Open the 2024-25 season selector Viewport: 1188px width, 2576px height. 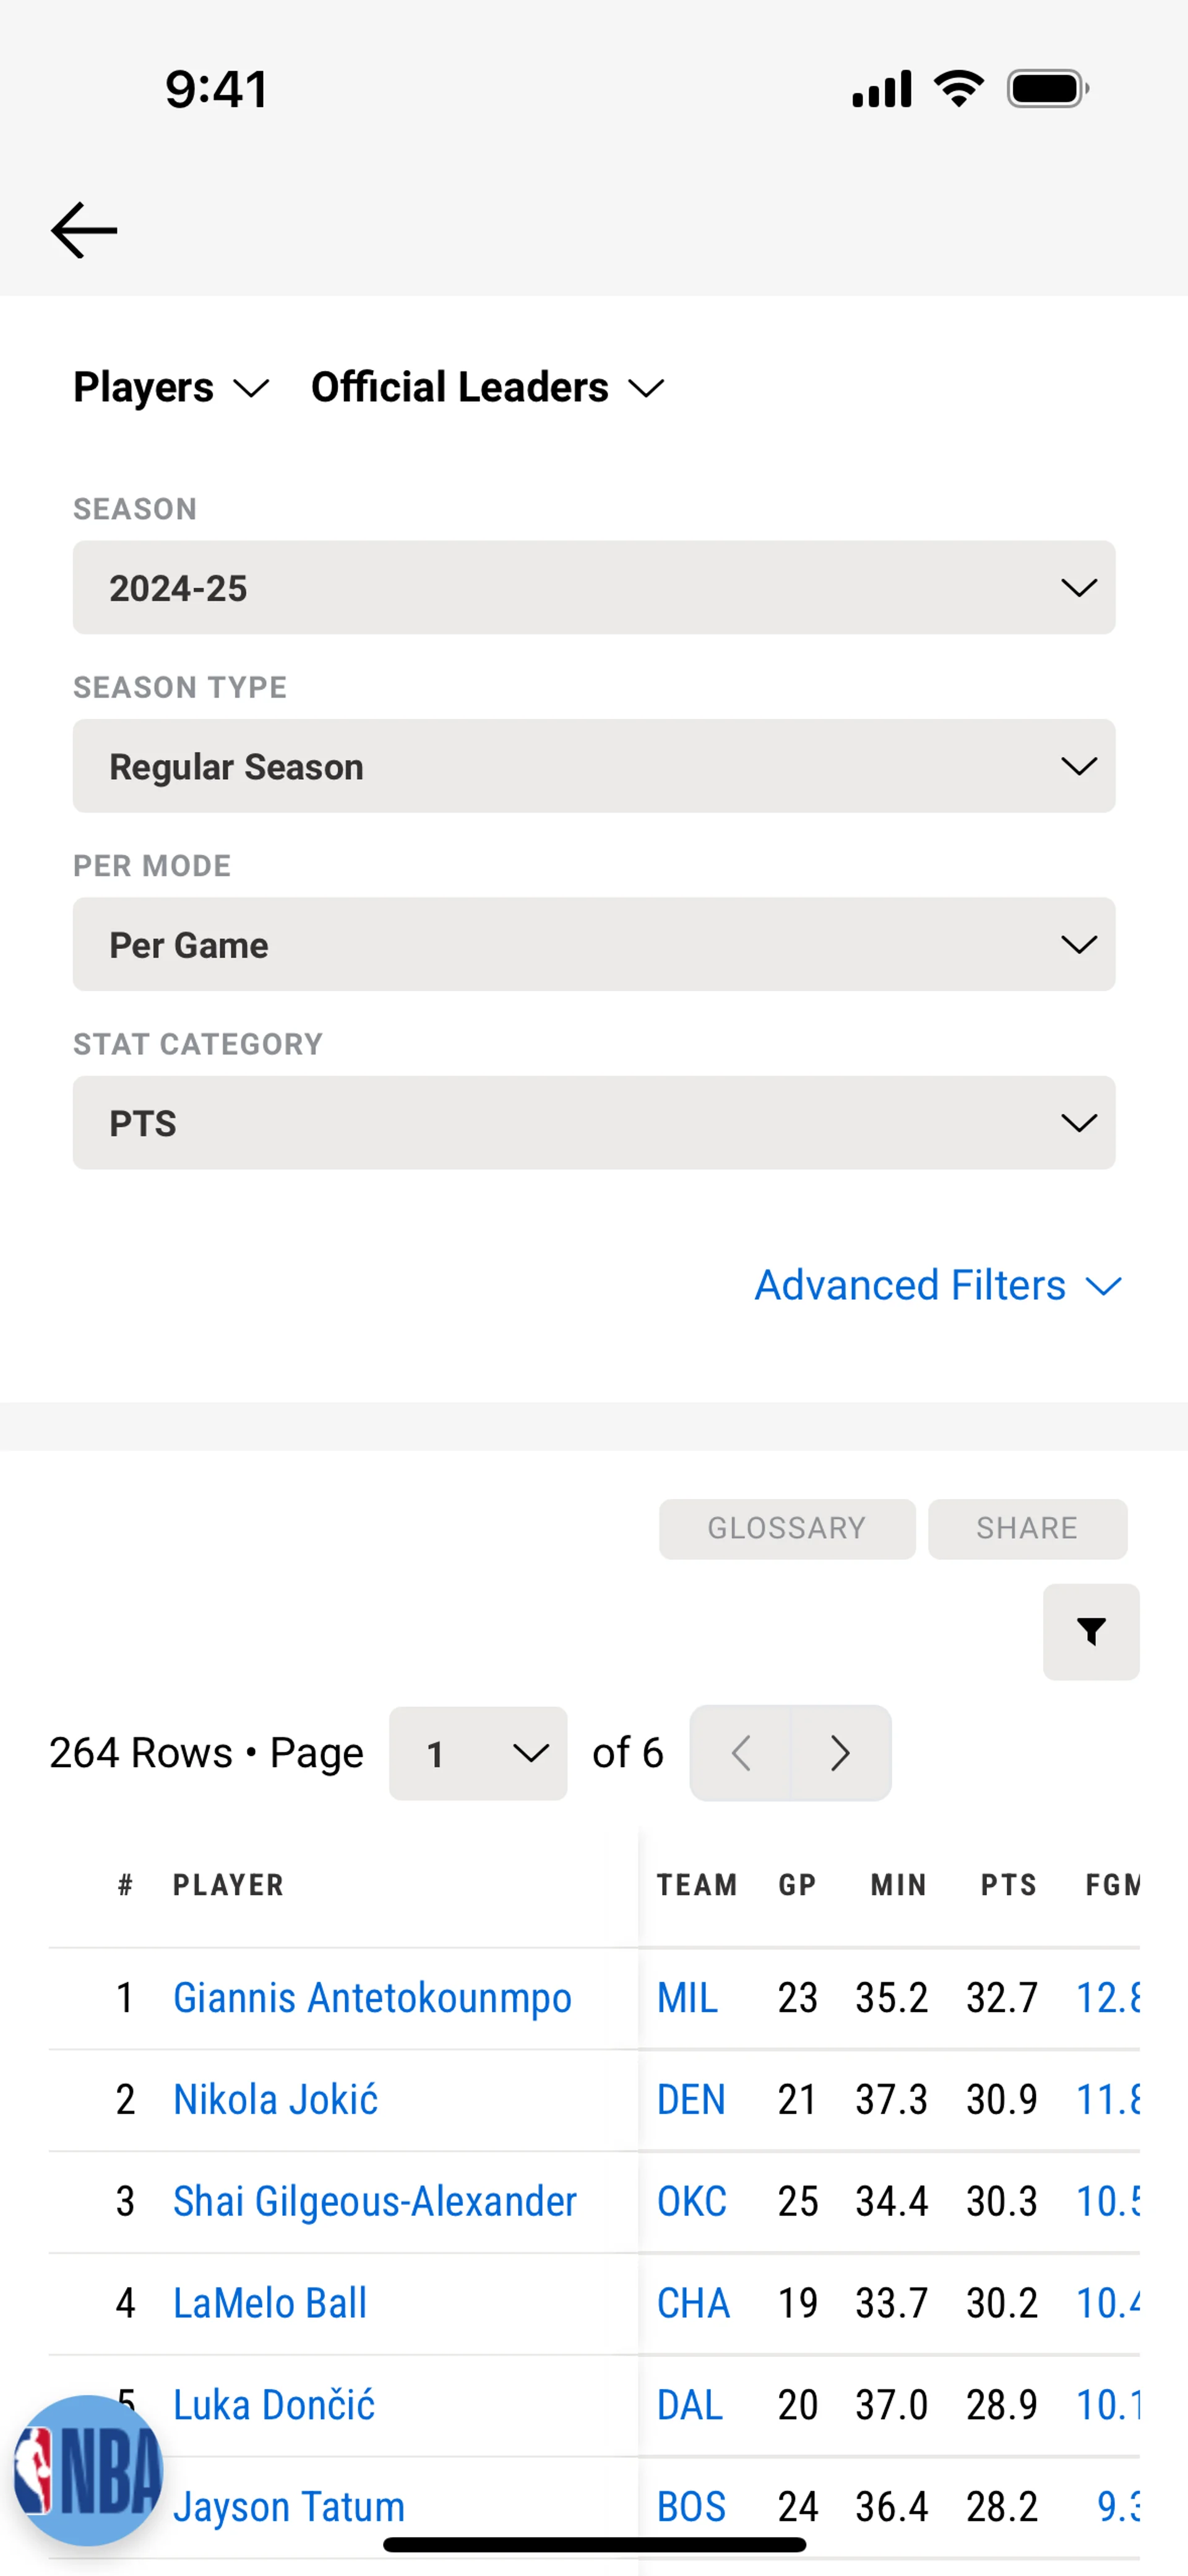(x=594, y=588)
